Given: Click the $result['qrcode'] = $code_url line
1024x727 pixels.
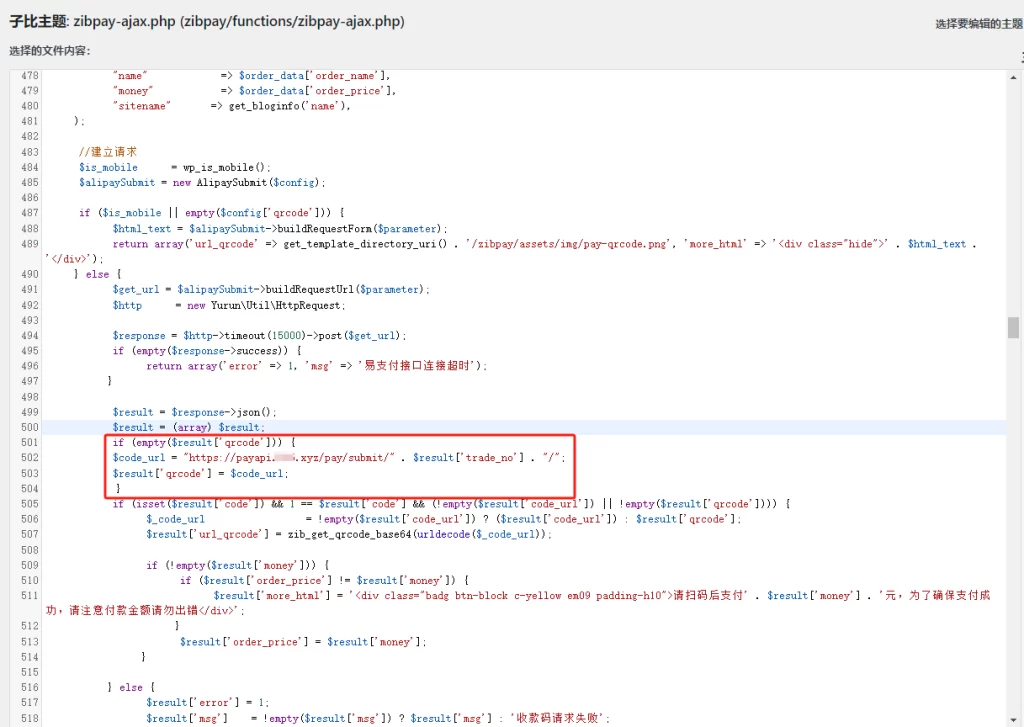Looking at the screenshot, I should click(x=201, y=473).
